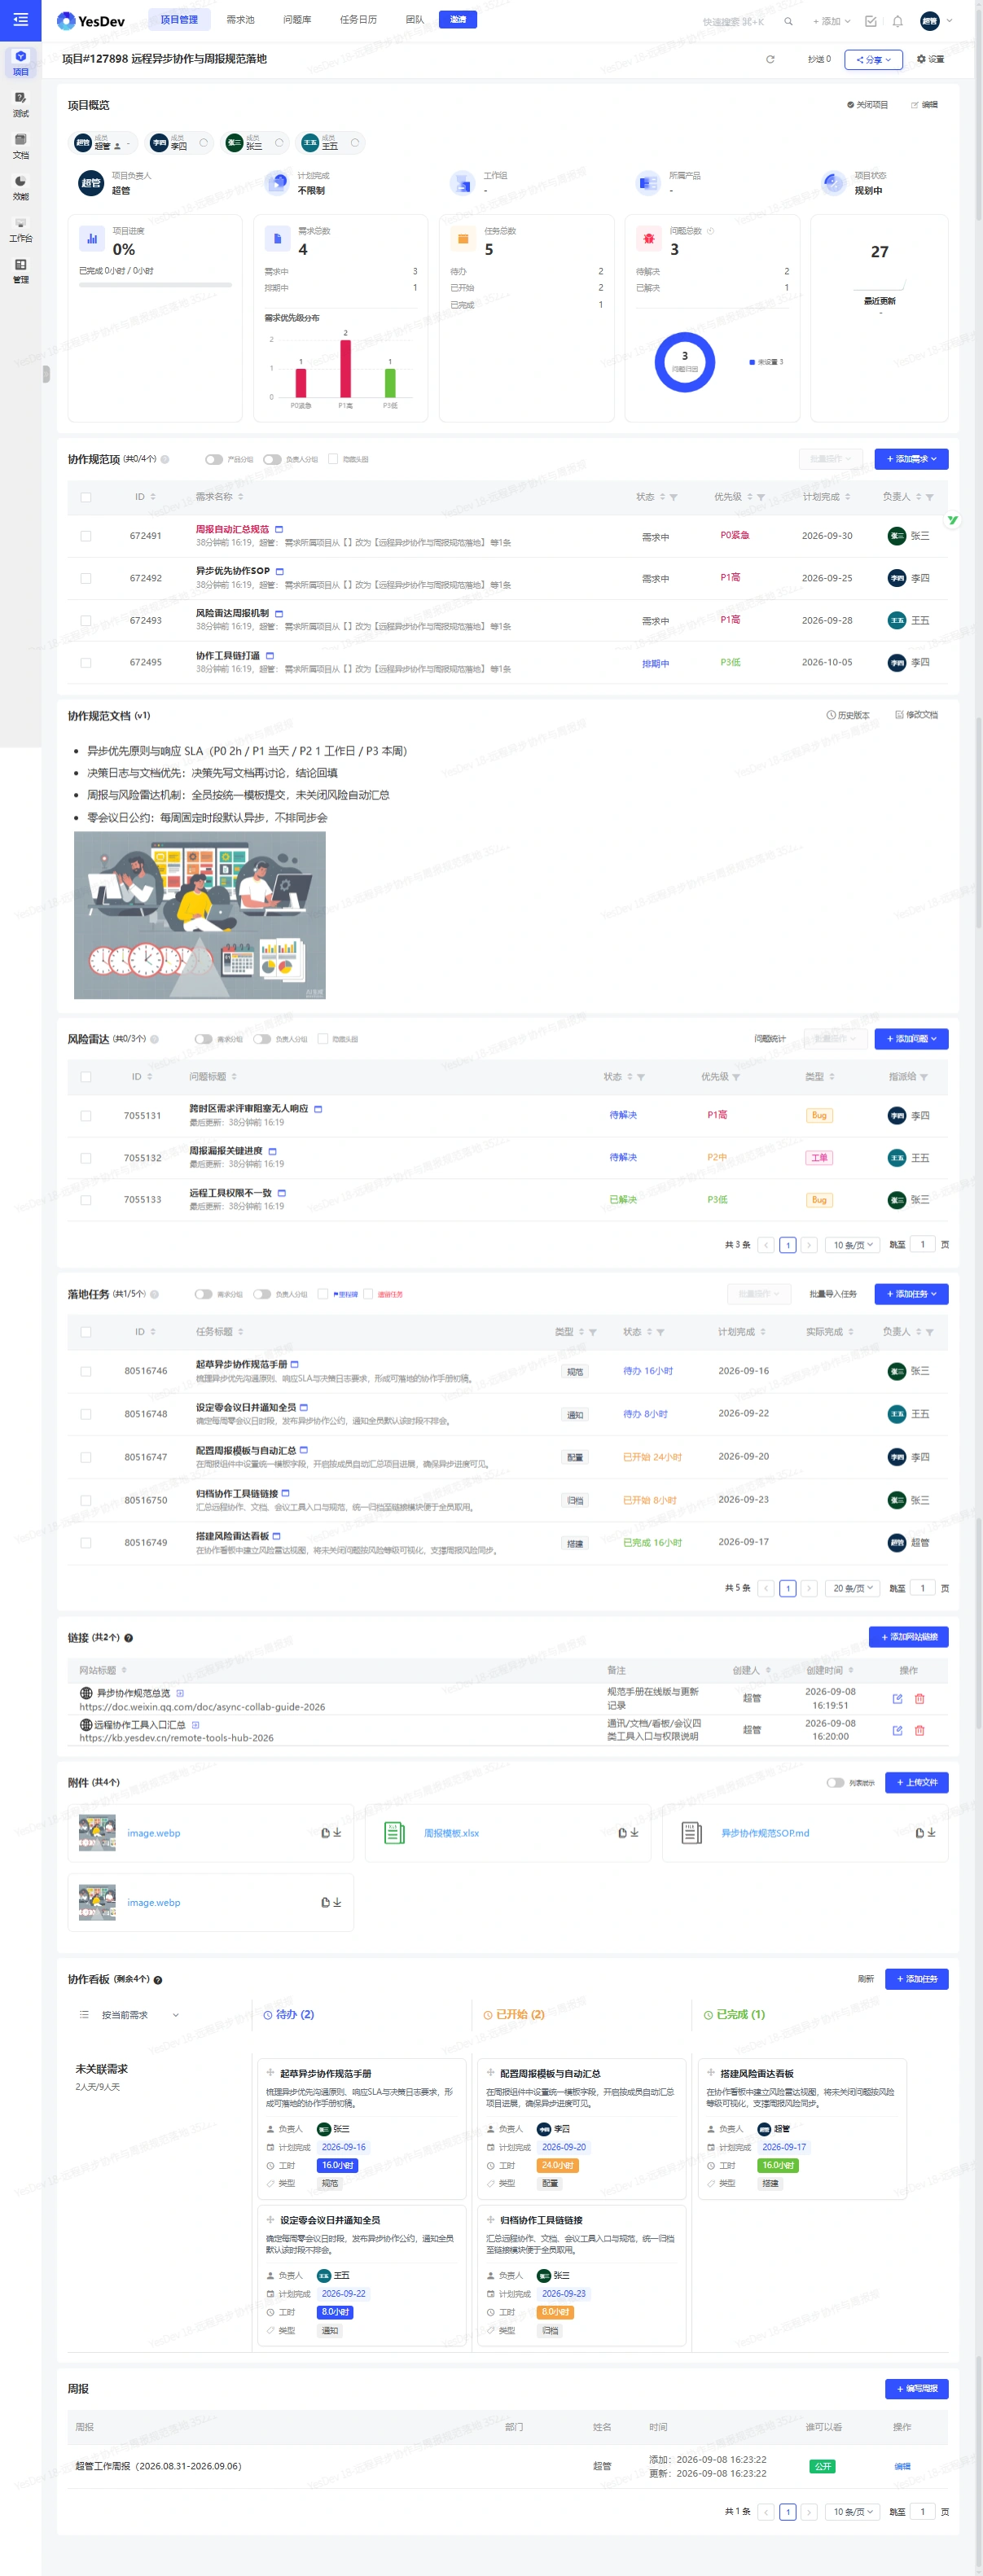Open the todo checklist icon in header
This screenshot has width=983, height=2576.
pos(870,21)
